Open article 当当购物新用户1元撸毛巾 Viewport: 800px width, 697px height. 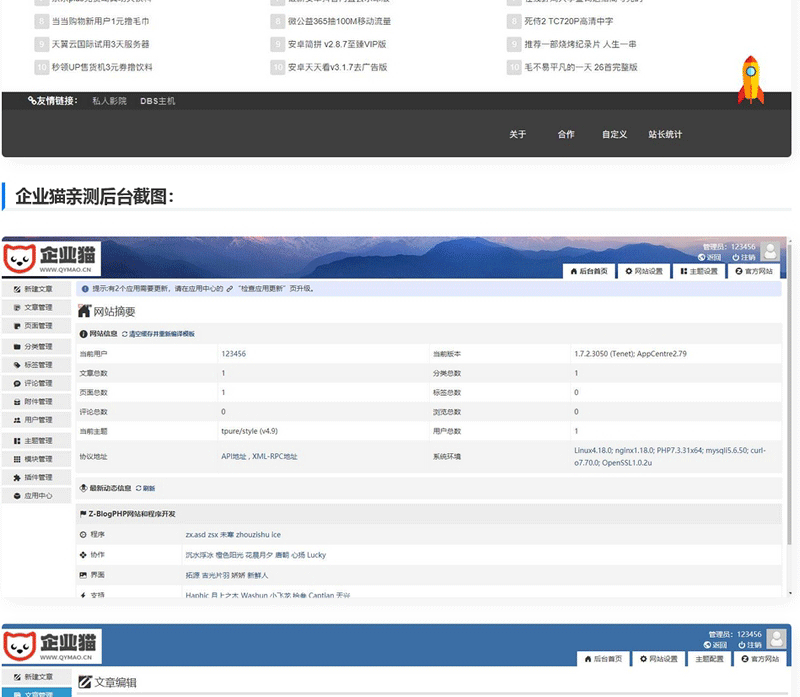tap(101, 21)
